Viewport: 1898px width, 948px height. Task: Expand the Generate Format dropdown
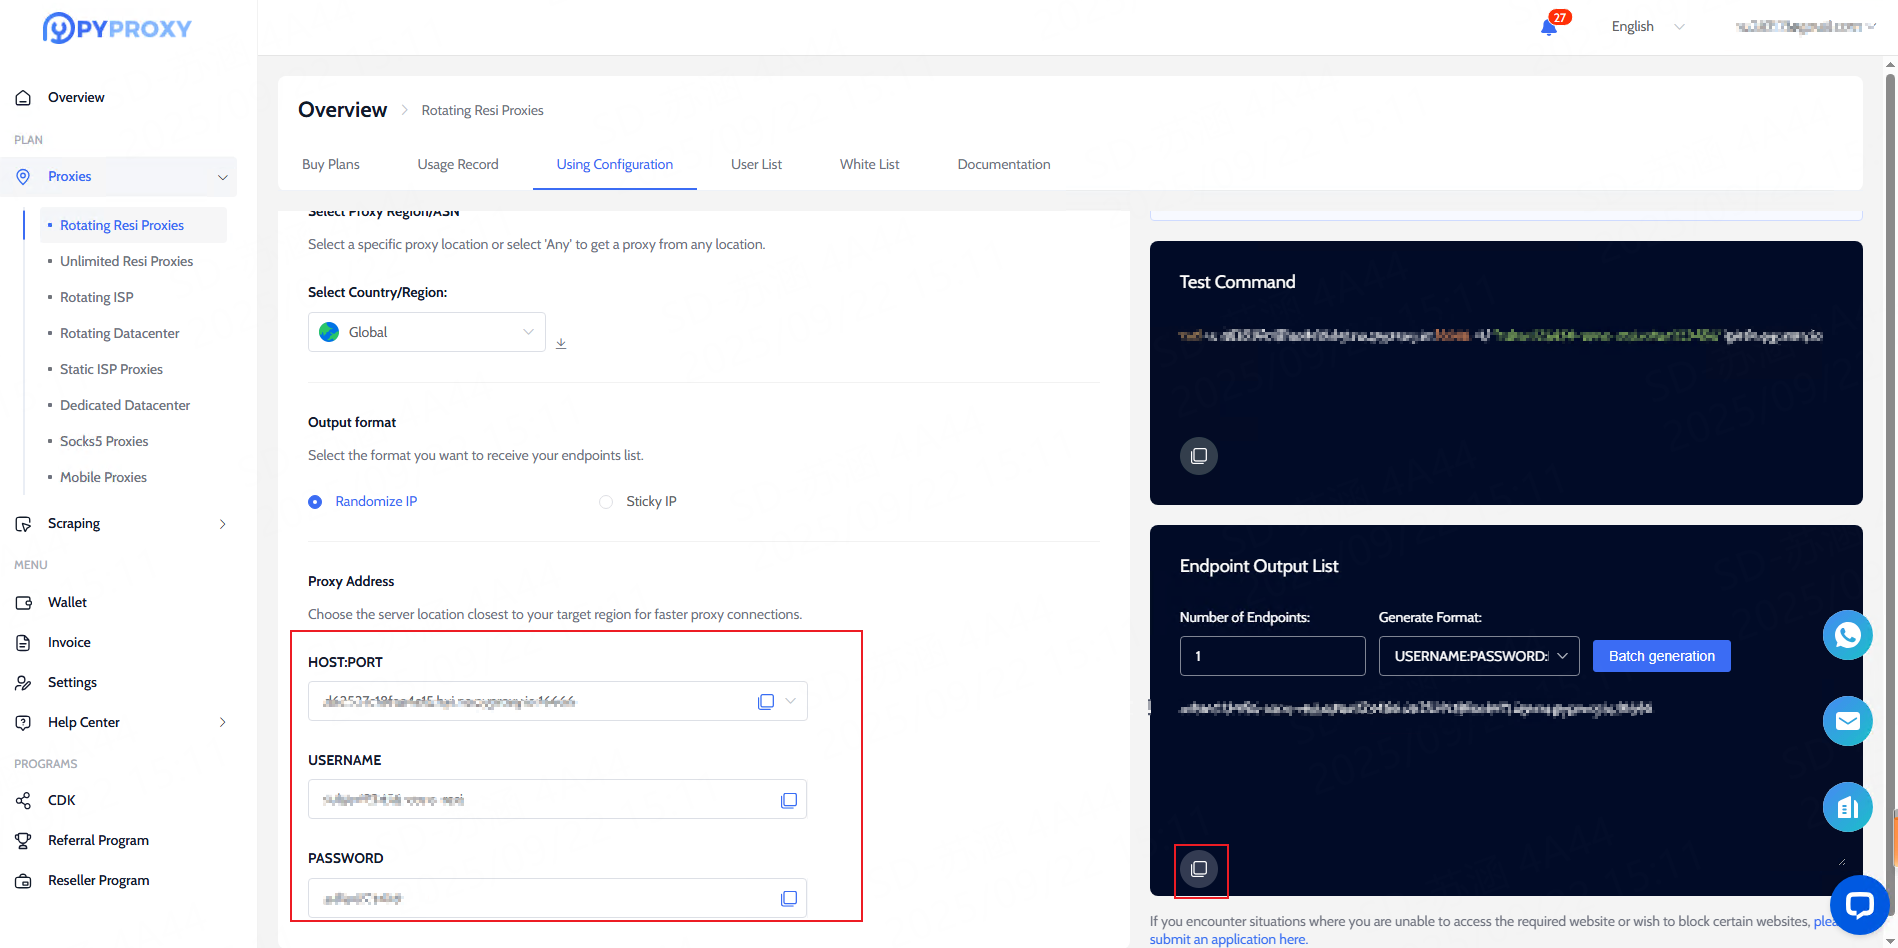1478,656
